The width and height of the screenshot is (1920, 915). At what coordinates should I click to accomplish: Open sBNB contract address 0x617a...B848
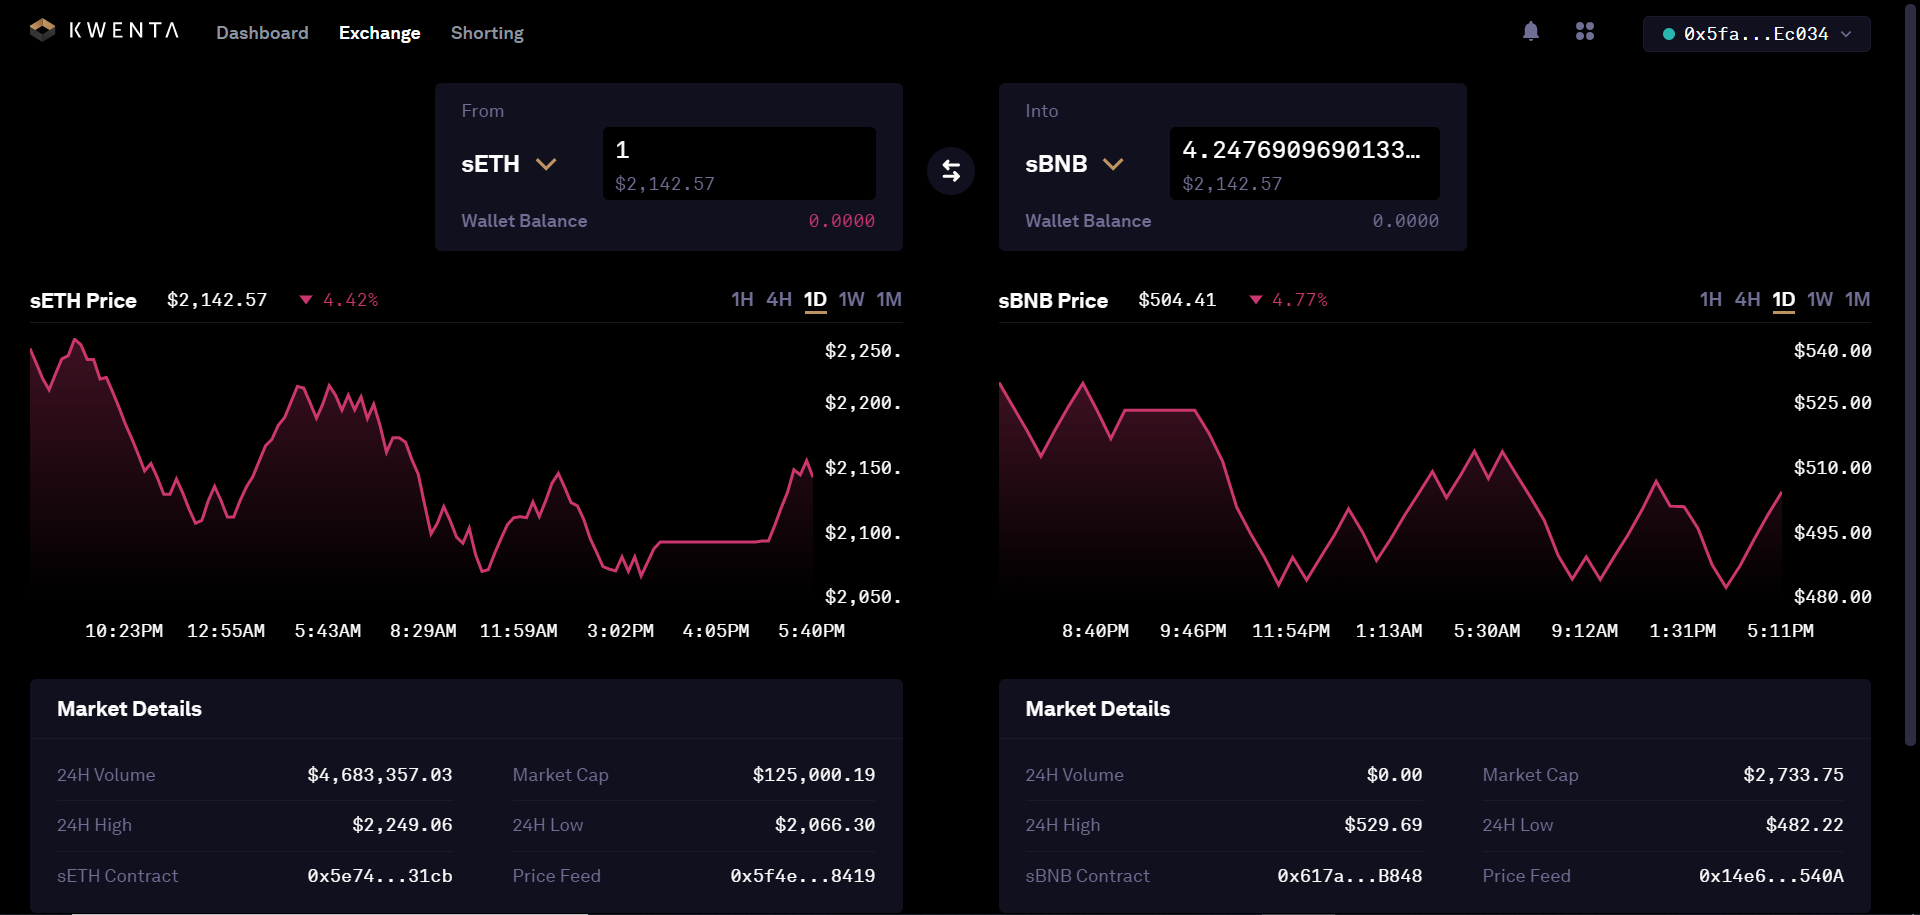click(x=1350, y=876)
